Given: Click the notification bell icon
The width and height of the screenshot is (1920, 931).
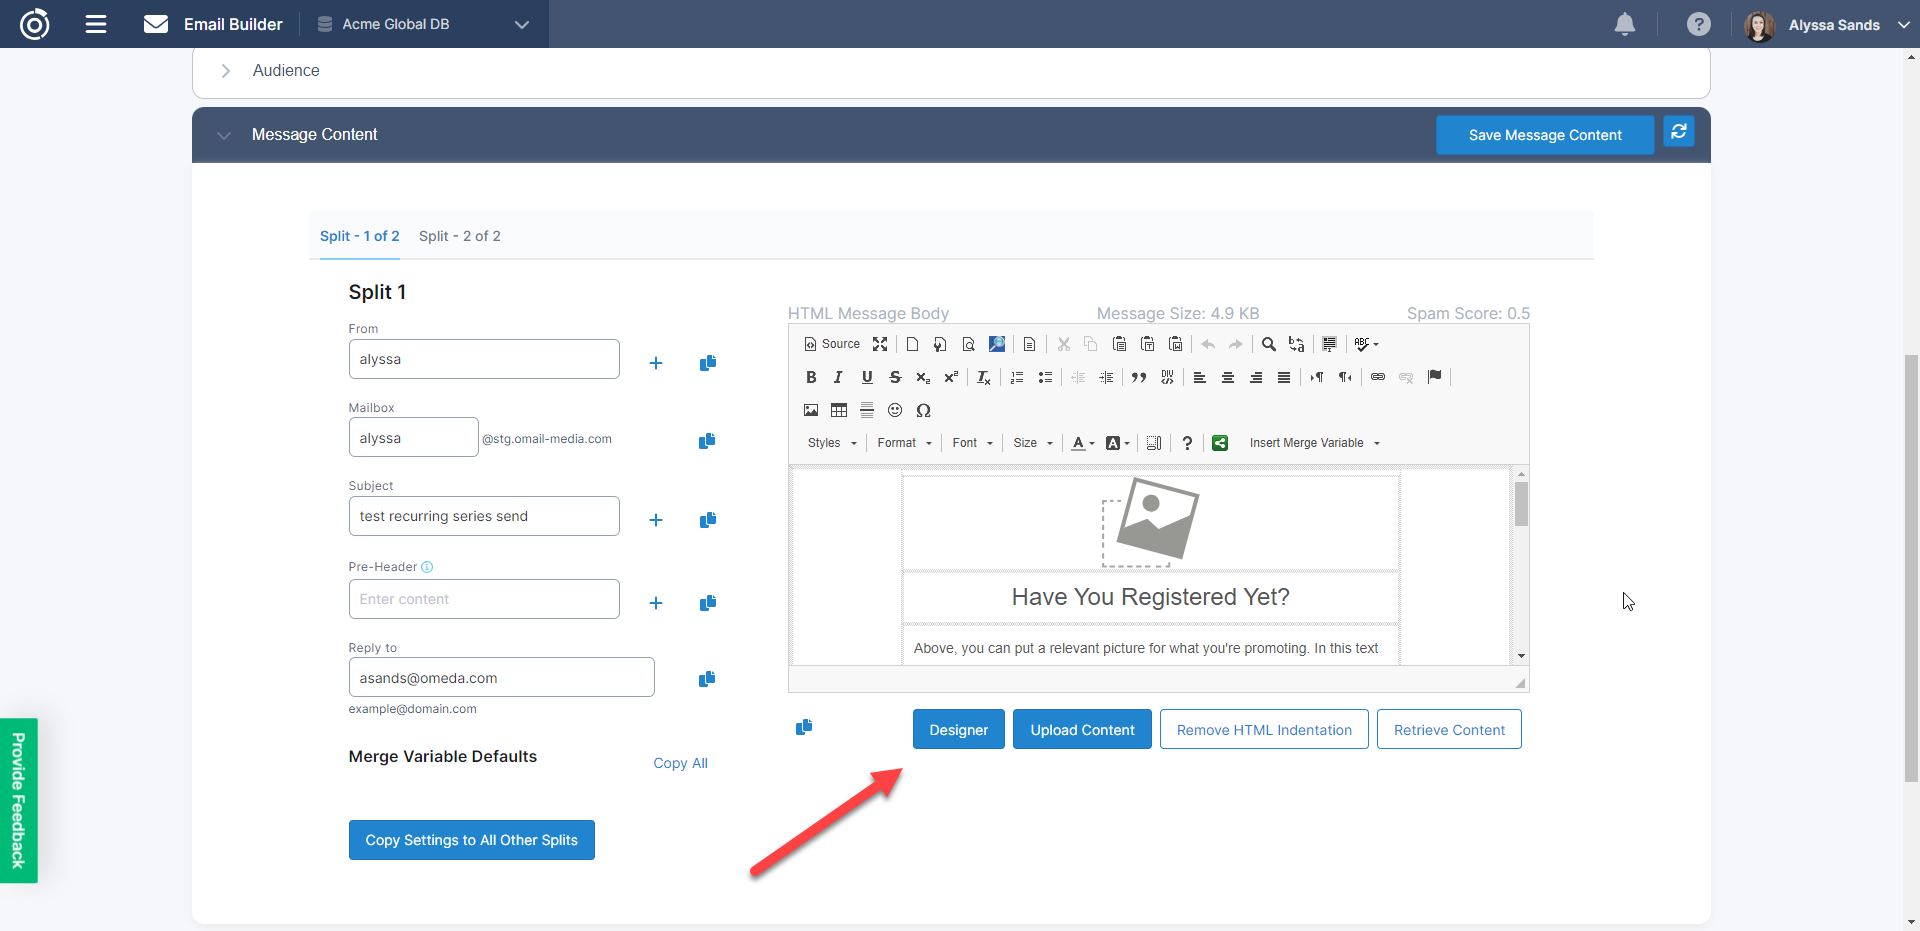Looking at the screenshot, I should point(1625,24).
